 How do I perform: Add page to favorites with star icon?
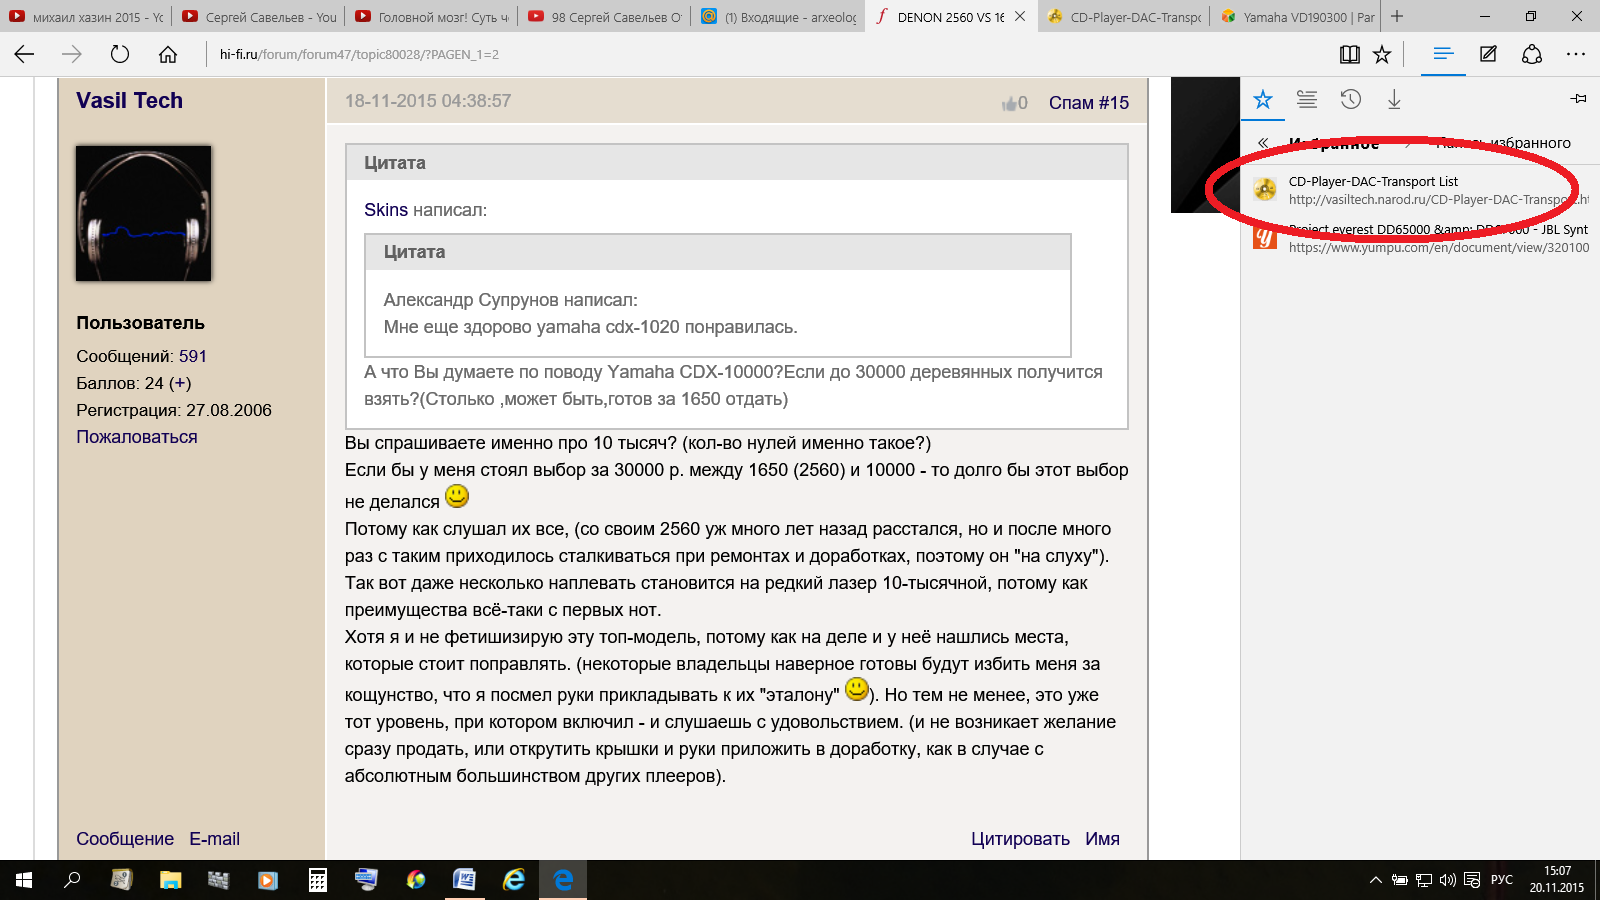pyautogui.click(x=1382, y=54)
